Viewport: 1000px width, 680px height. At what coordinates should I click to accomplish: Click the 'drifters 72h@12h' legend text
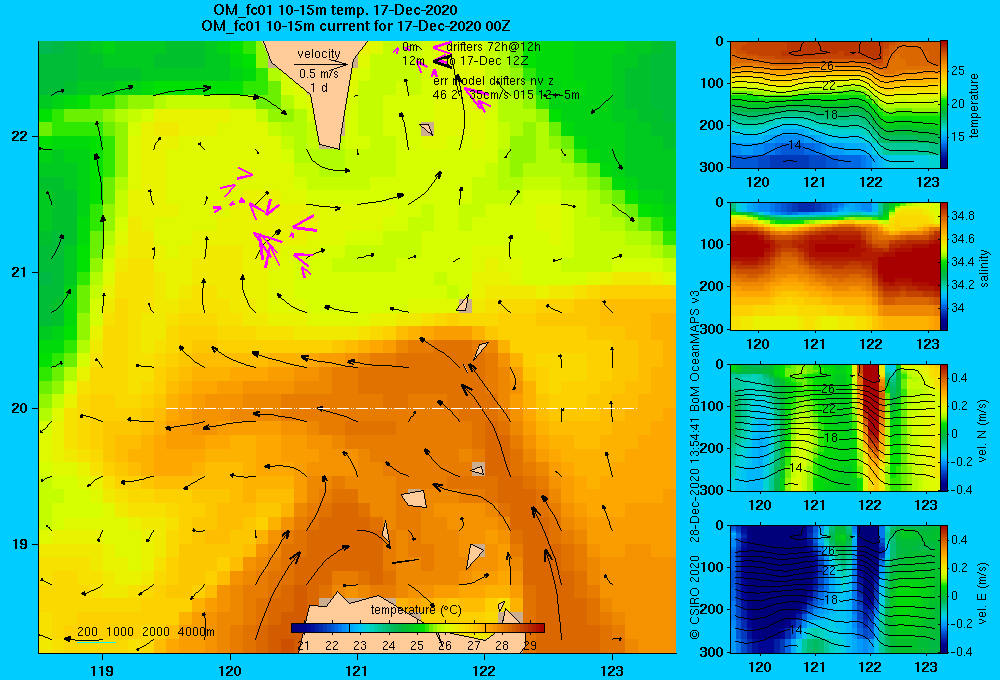click(494, 47)
